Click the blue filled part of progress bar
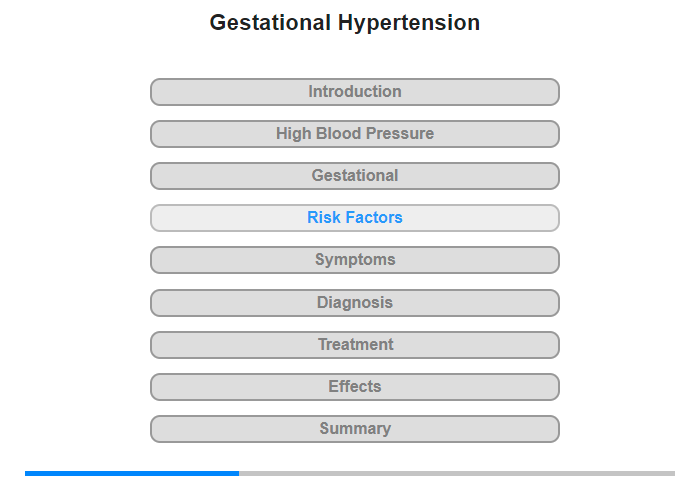This screenshot has height=480, width=700. coord(132,473)
